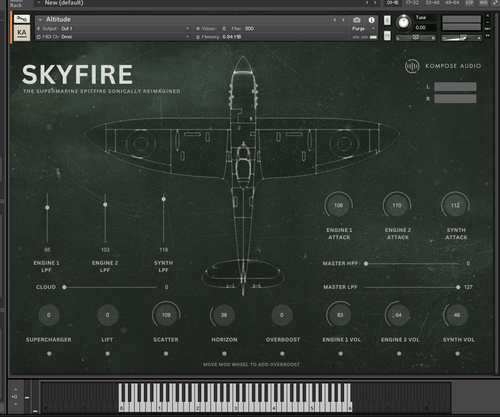Raise keyboard octave with up arrow
This screenshot has width=500, height=417.
coord(15,389)
